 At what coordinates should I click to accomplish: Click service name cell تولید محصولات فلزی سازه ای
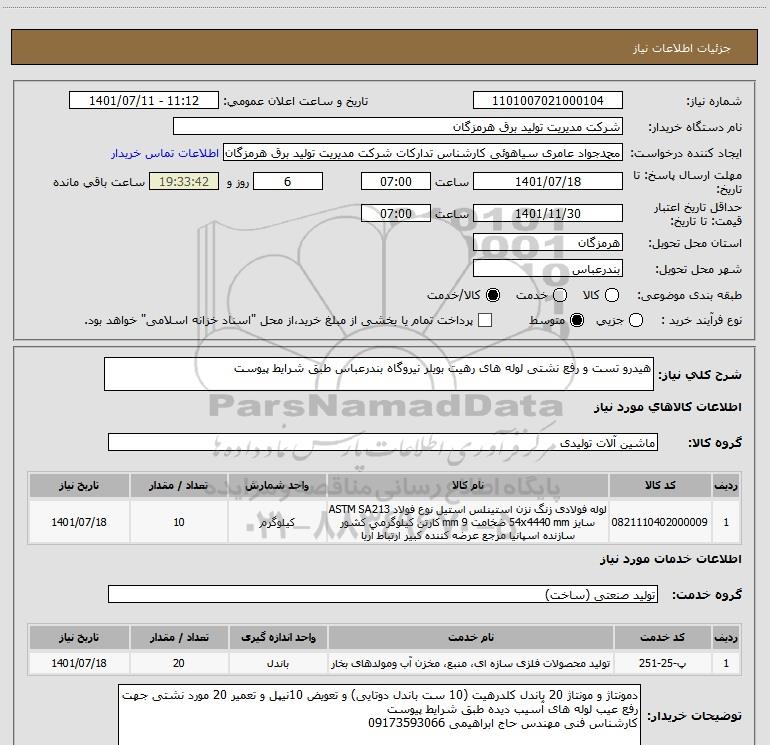pyautogui.click(x=470, y=663)
